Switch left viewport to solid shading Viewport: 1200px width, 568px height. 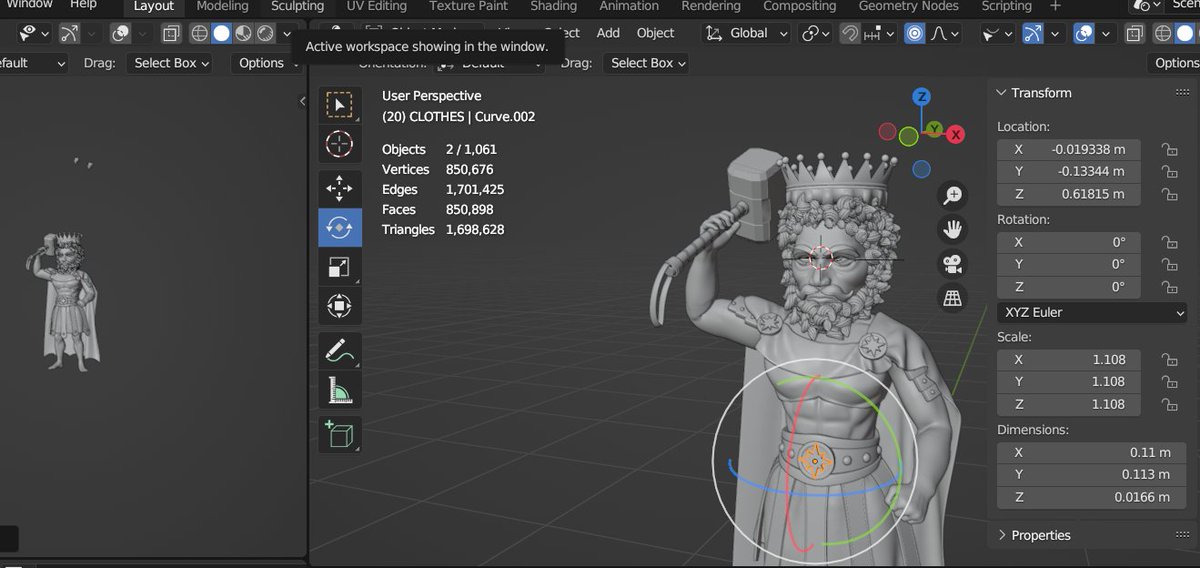[x=221, y=33]
